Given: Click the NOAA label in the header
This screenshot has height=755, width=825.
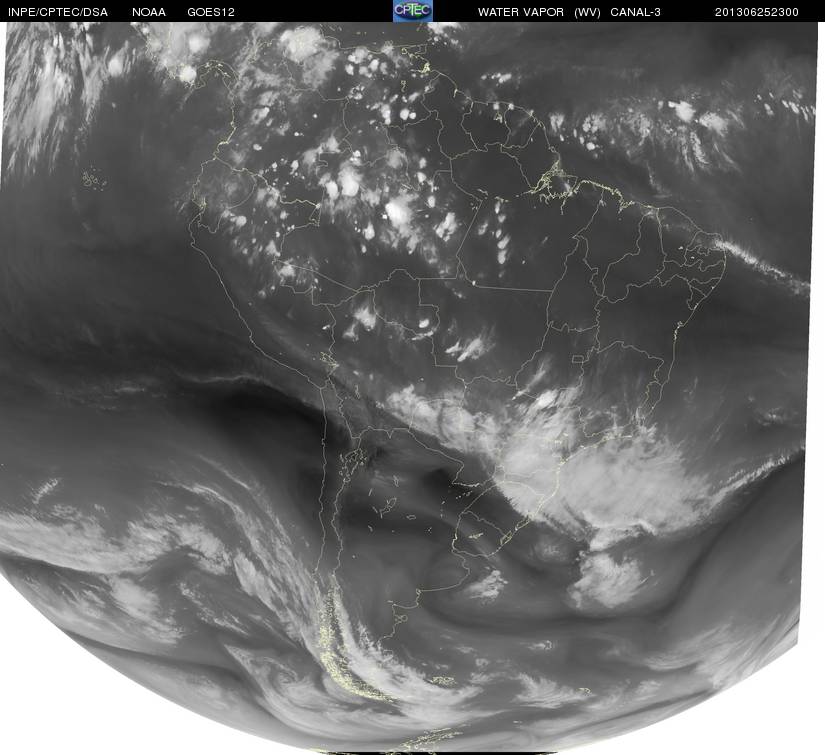Looking at the screenshot, I should (x=149, y=12).
